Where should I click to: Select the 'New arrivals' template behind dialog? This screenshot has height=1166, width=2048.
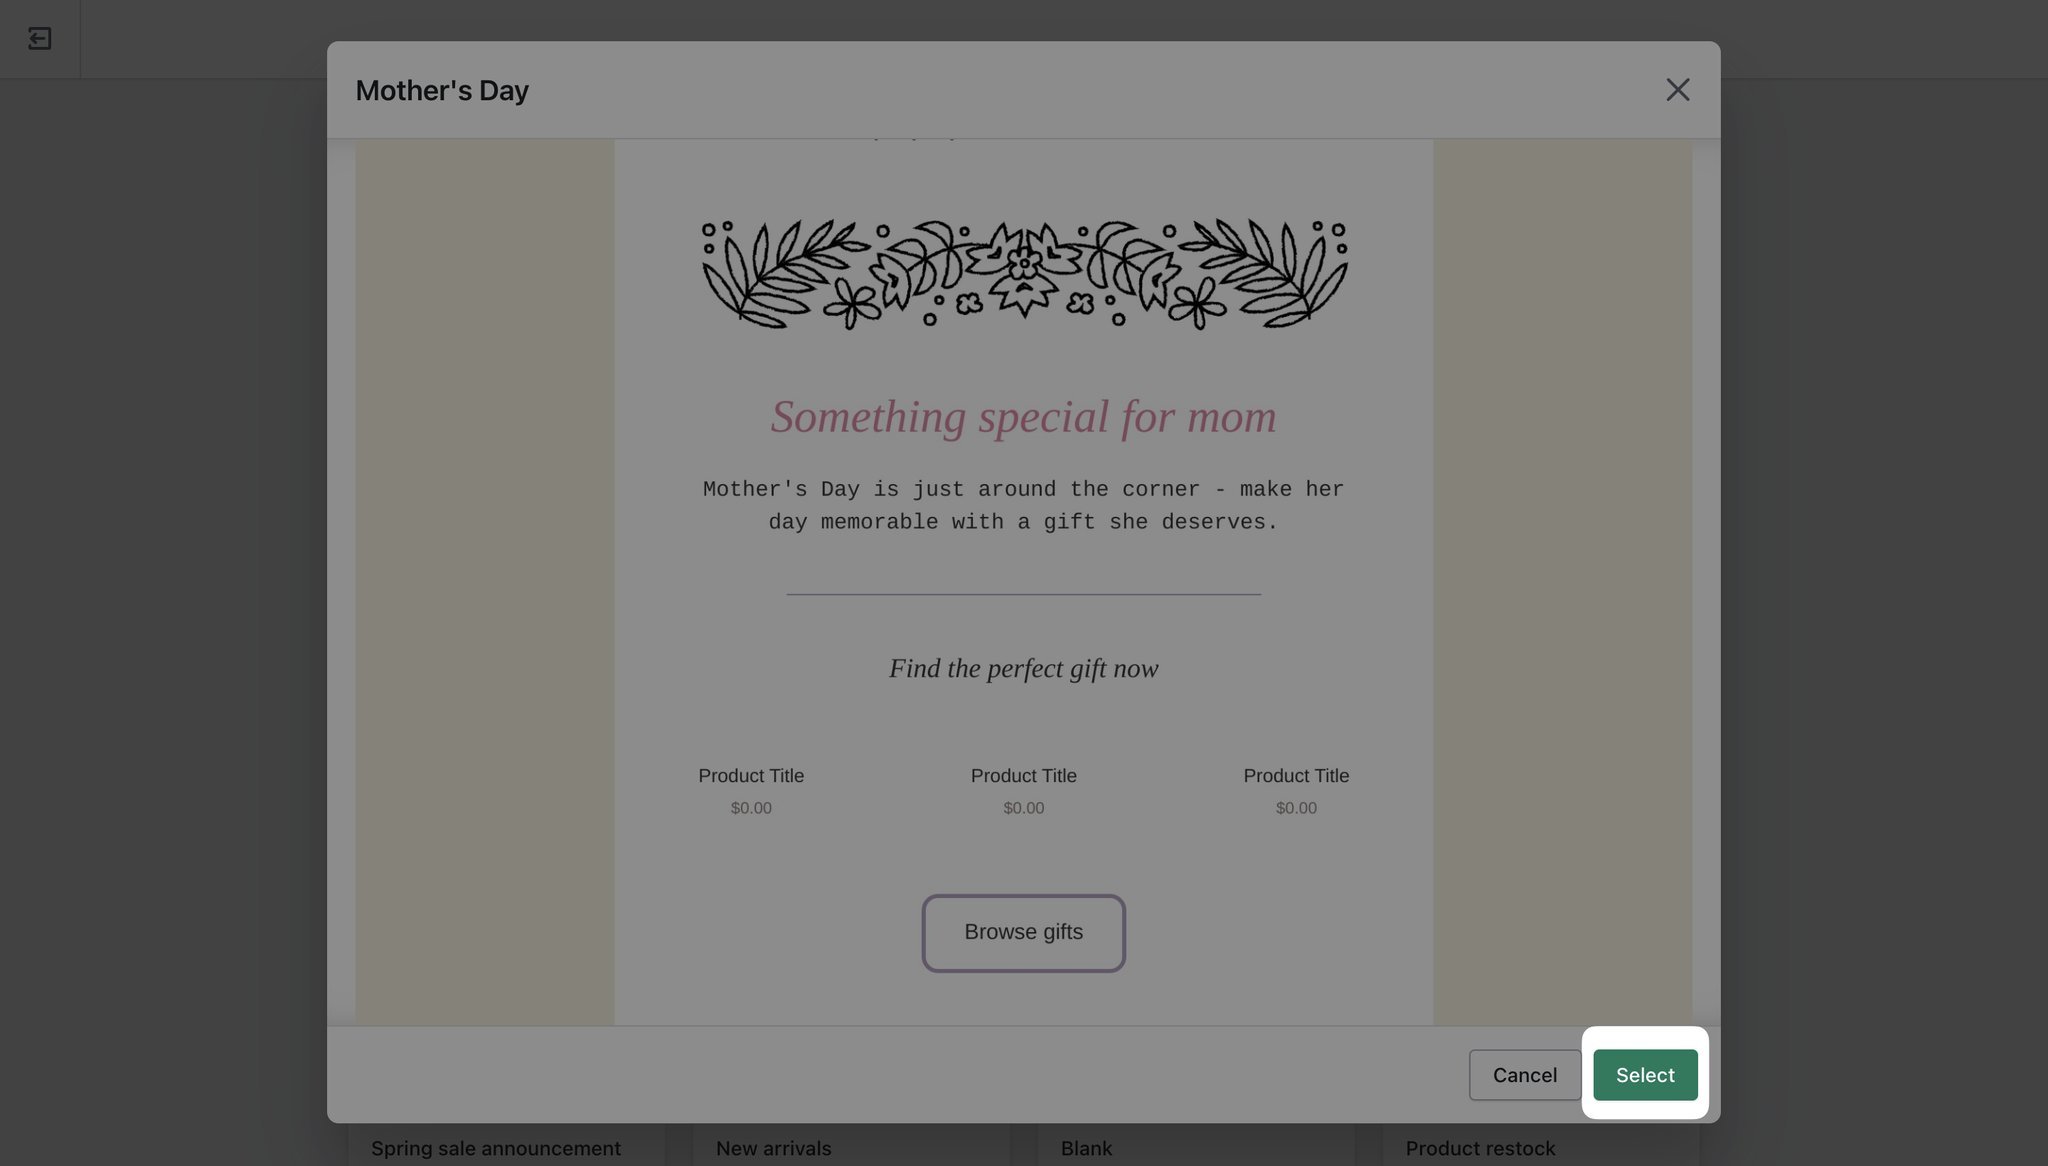pos(773,1148)
